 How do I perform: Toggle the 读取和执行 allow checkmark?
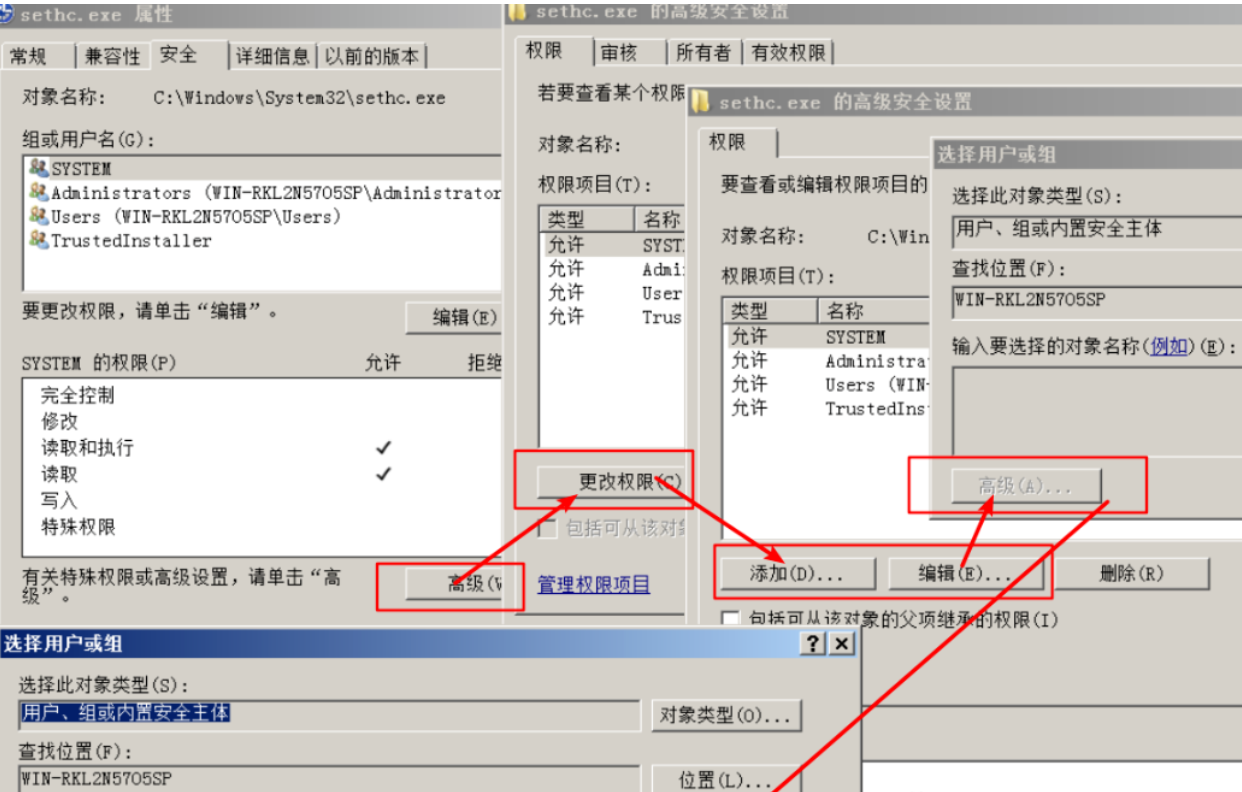point(381,449)
